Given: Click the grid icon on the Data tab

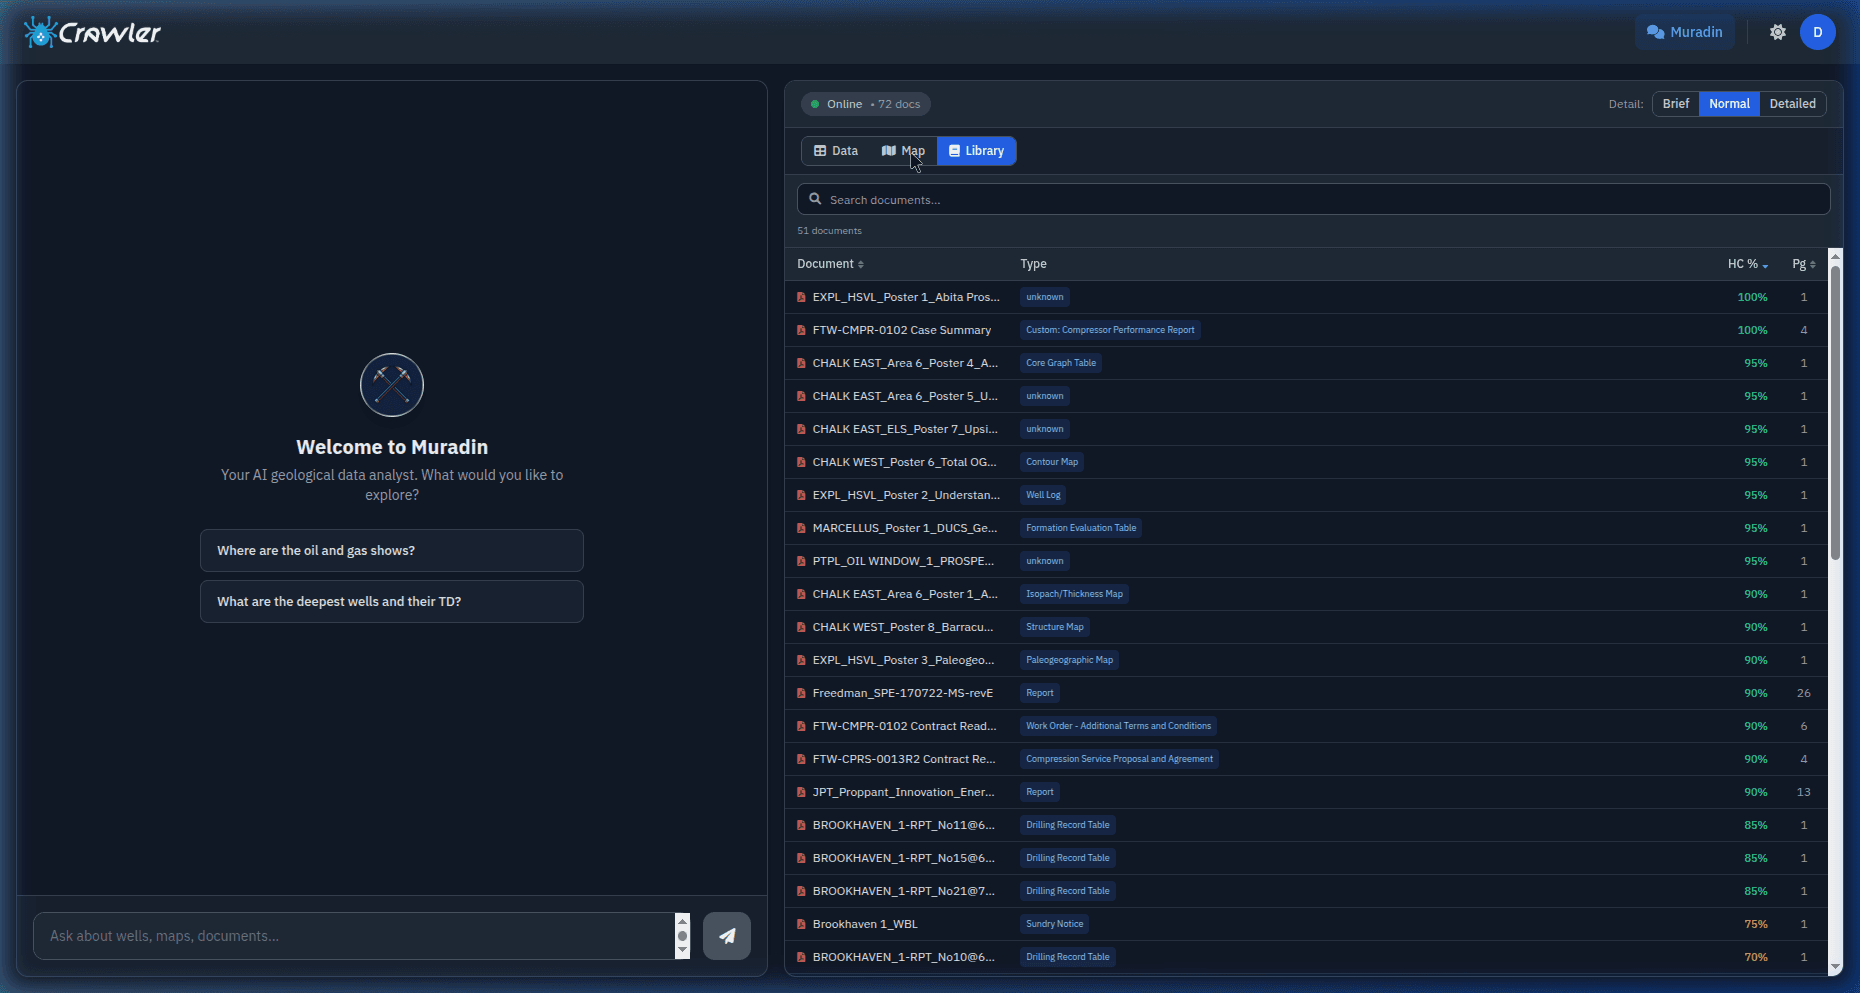Looking at the screenshot, I should (x=820, y=150).
